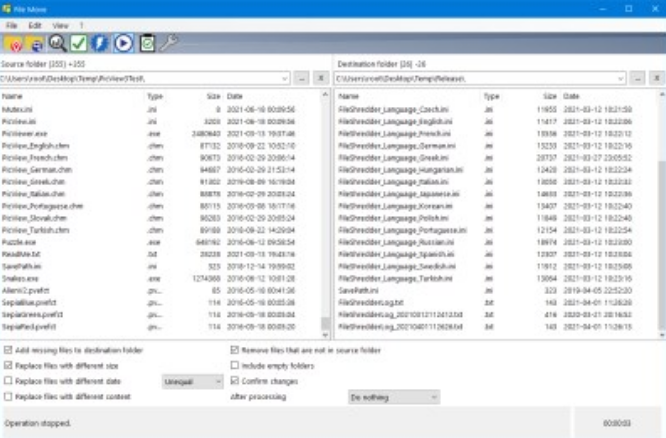Click the clipboard checklist toolbar icon
This screenshot has width=666, height=438.
(x=147, y=43)
